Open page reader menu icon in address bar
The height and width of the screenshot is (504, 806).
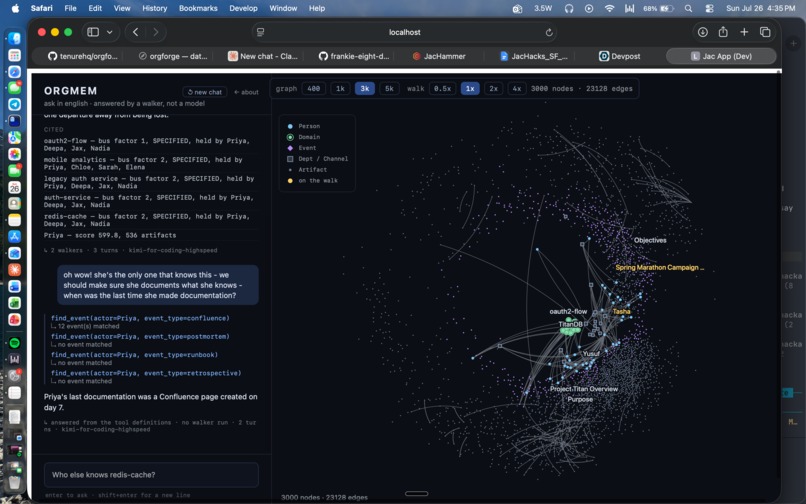261,32
